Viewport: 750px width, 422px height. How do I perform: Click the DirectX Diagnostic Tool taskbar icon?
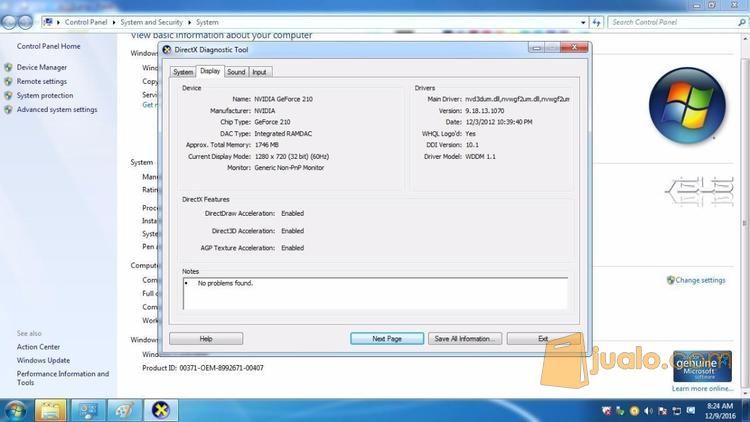tap(159, 410)
